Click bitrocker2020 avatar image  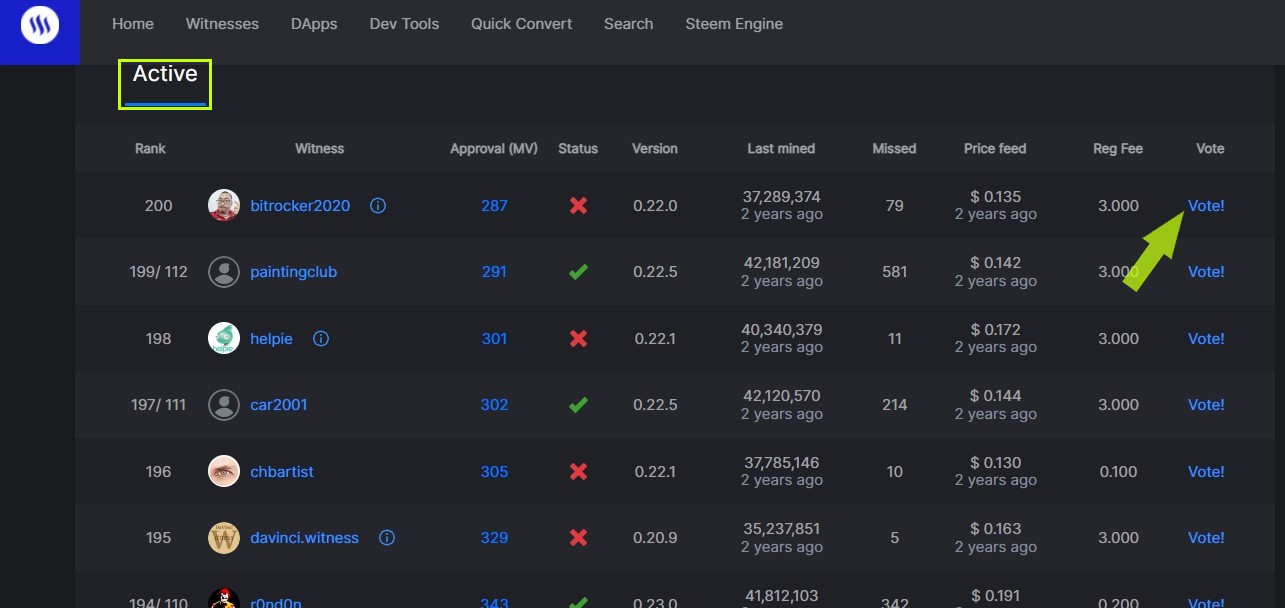[x=224, y=206]
